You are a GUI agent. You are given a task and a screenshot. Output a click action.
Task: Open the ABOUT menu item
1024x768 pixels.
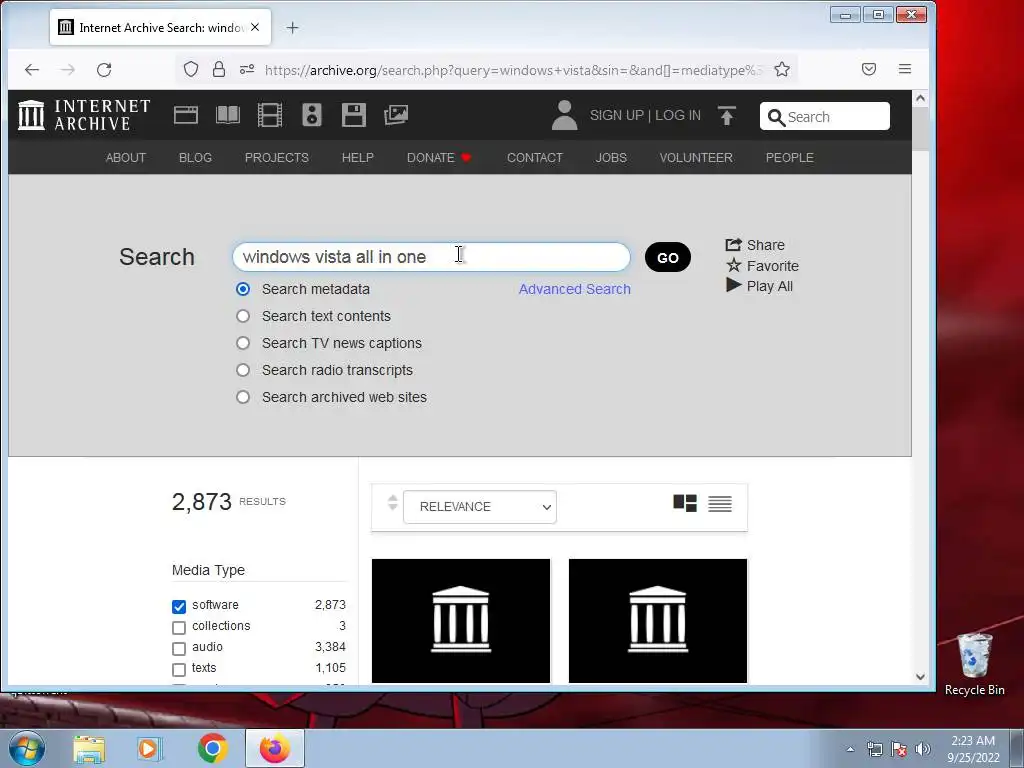coord(125,157)
